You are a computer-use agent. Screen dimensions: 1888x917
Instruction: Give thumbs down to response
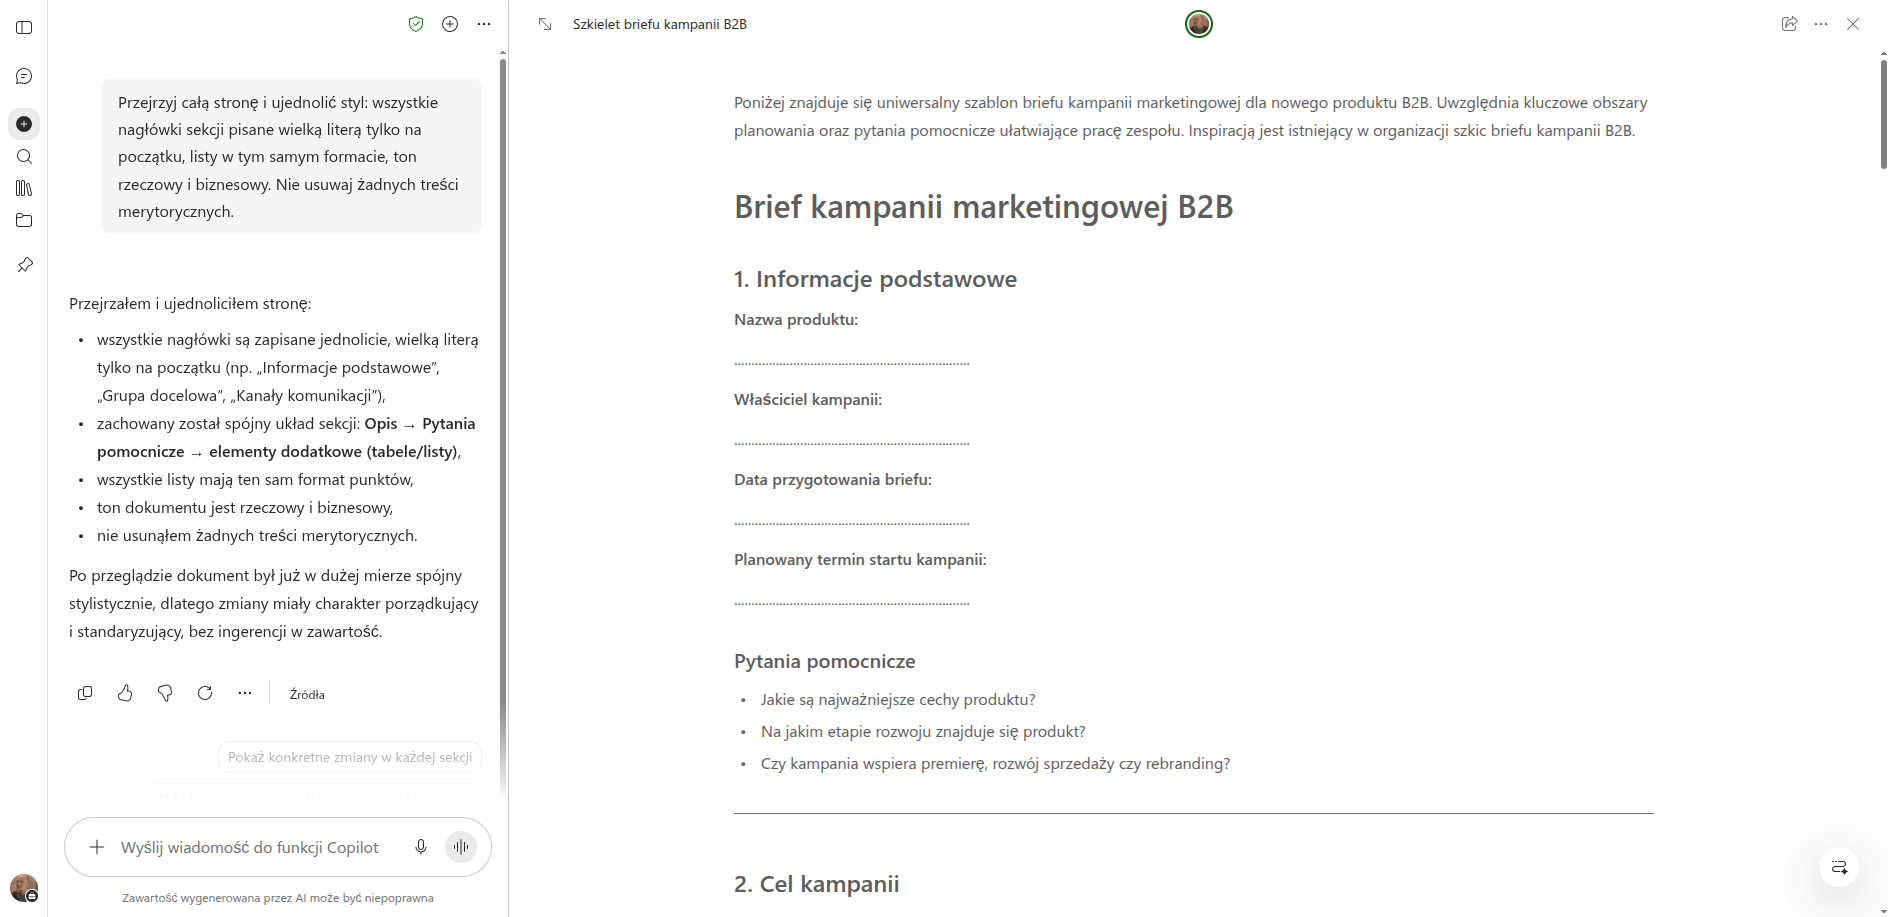[x=165, y=693]
